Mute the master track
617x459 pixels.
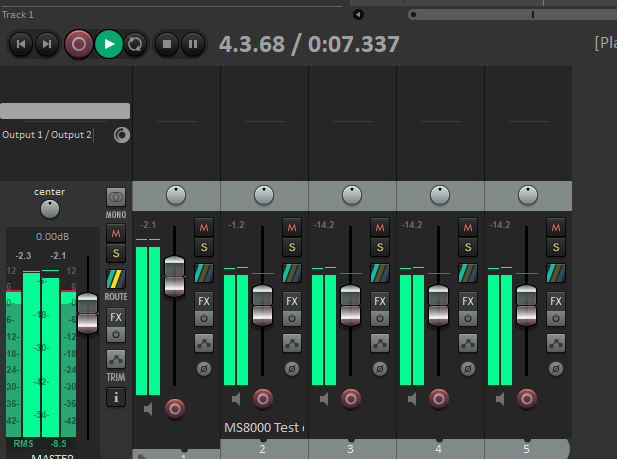coord(116,233)
